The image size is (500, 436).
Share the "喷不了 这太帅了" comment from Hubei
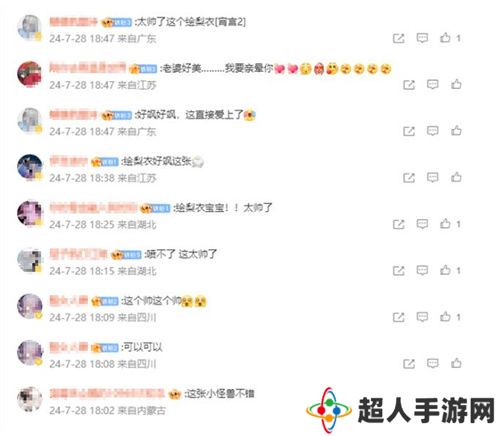[x=399, y=270]
